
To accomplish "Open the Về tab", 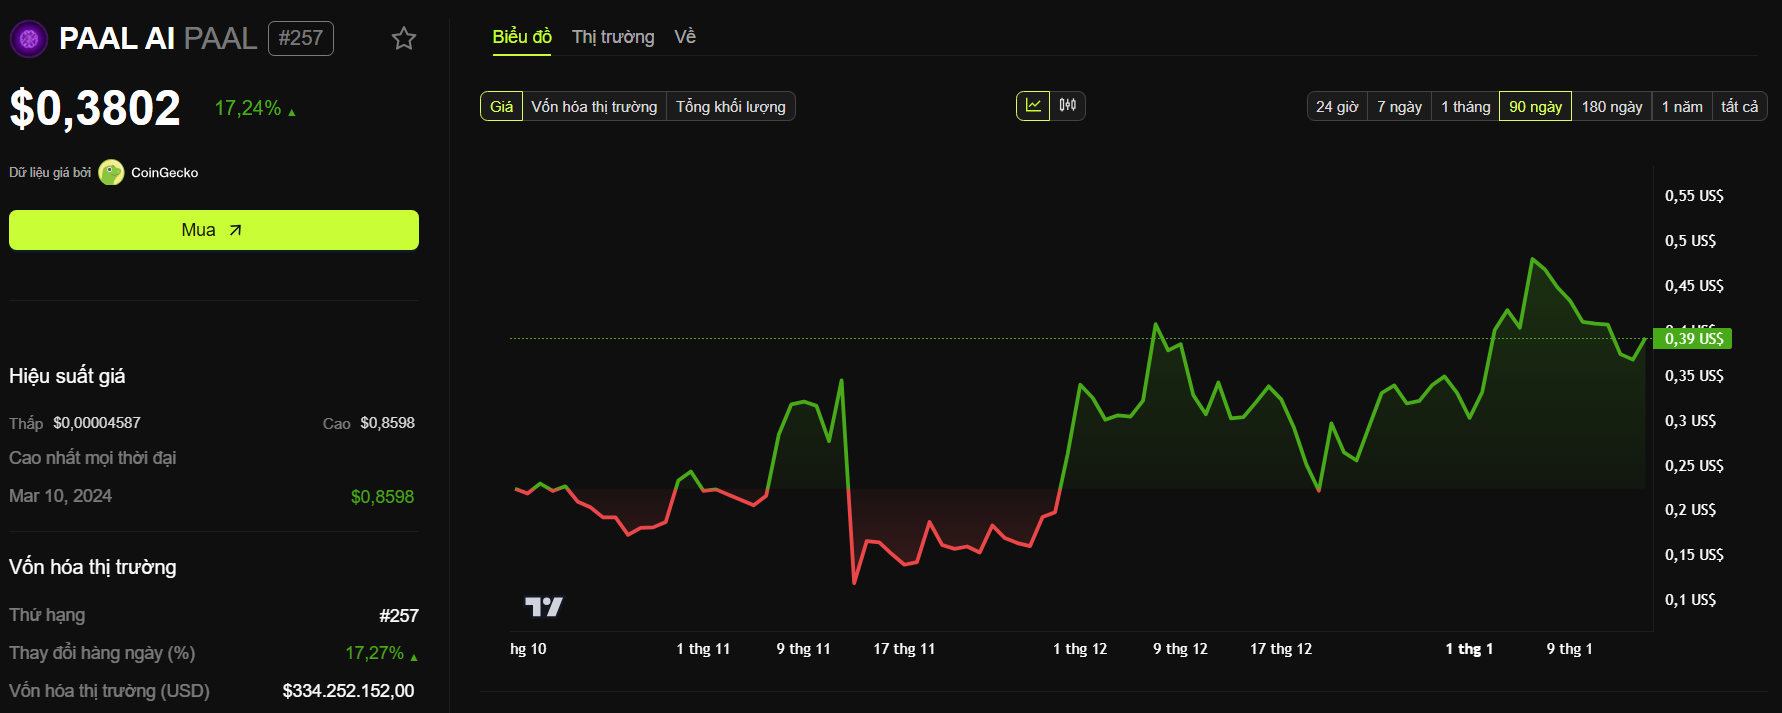I will 685,37.
